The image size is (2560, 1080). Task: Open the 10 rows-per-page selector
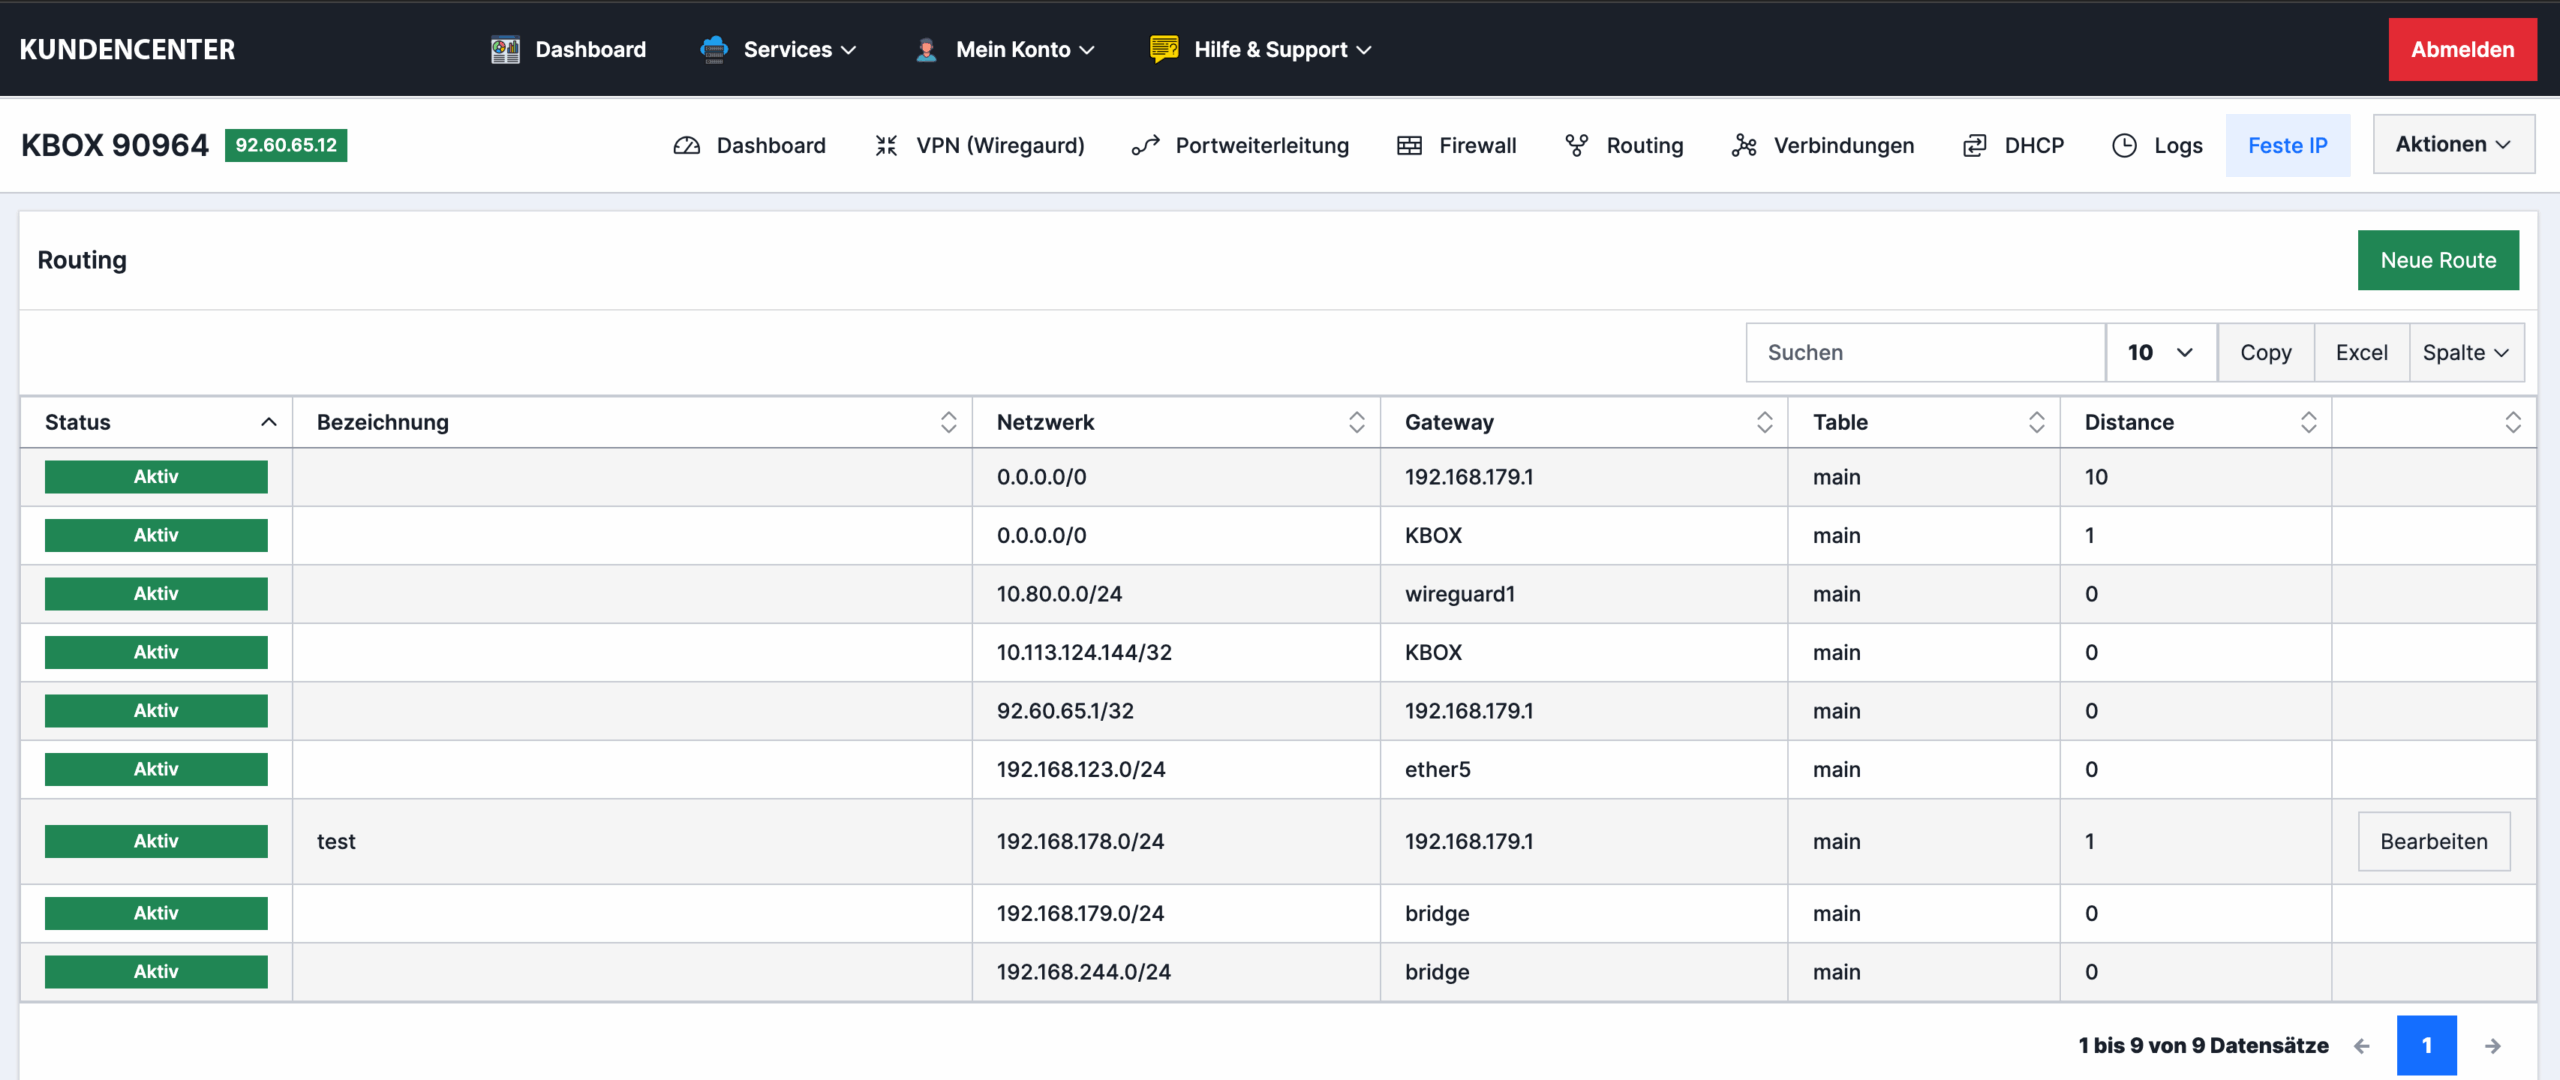2160,352
